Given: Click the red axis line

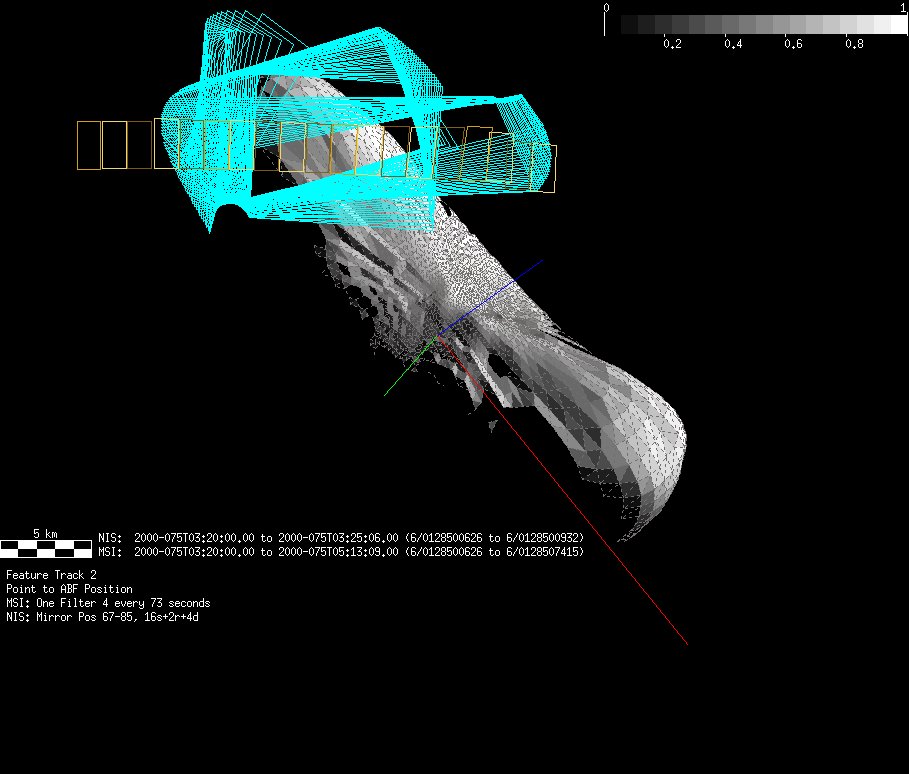Looking at the screenshot, I should click(x=562, y=490).
